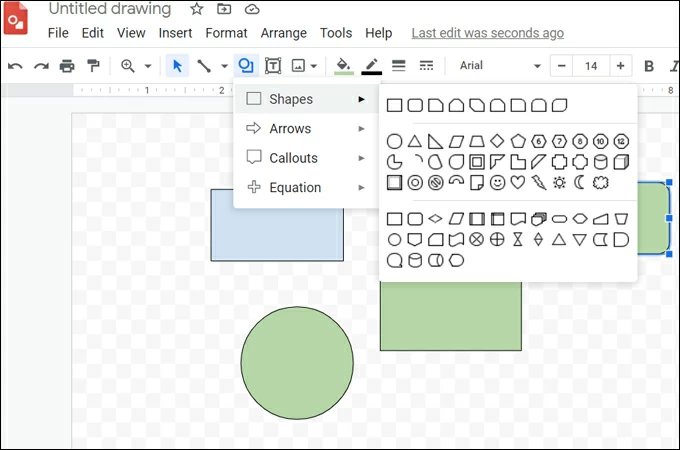This screenshot has height=450, width=680.
Task: Click the Border weight icon
Action: tap(399, 65)
